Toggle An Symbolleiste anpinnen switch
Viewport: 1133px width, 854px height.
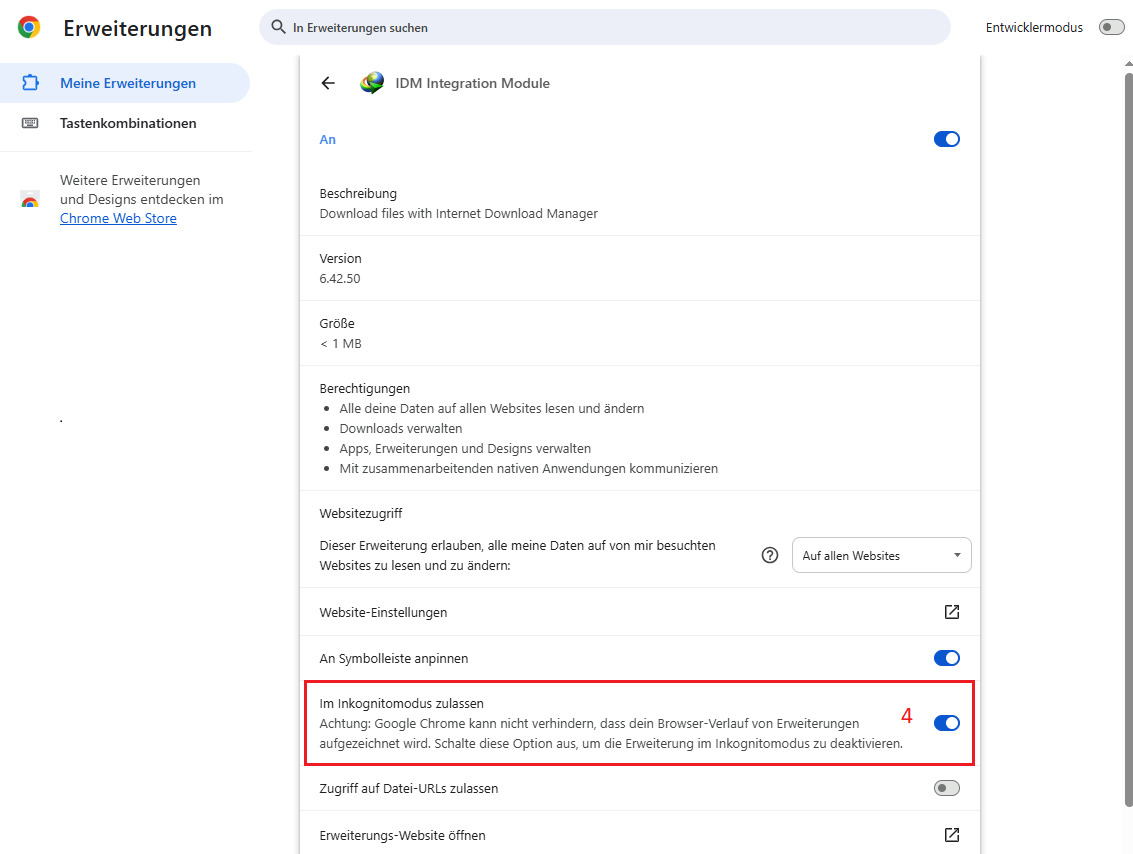click(946, 658)
